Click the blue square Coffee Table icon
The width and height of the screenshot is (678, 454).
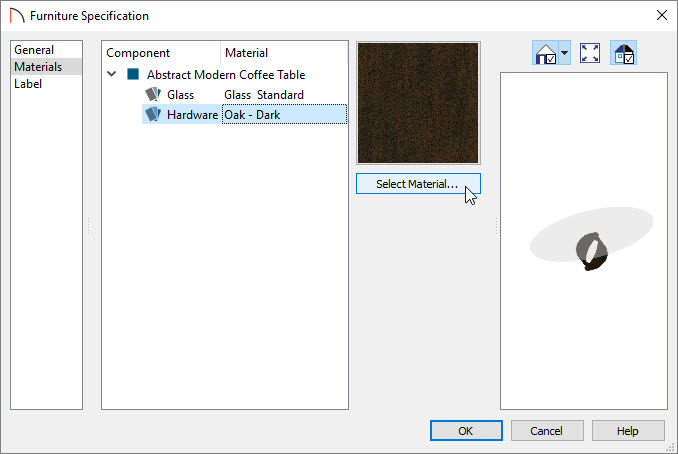133,74
